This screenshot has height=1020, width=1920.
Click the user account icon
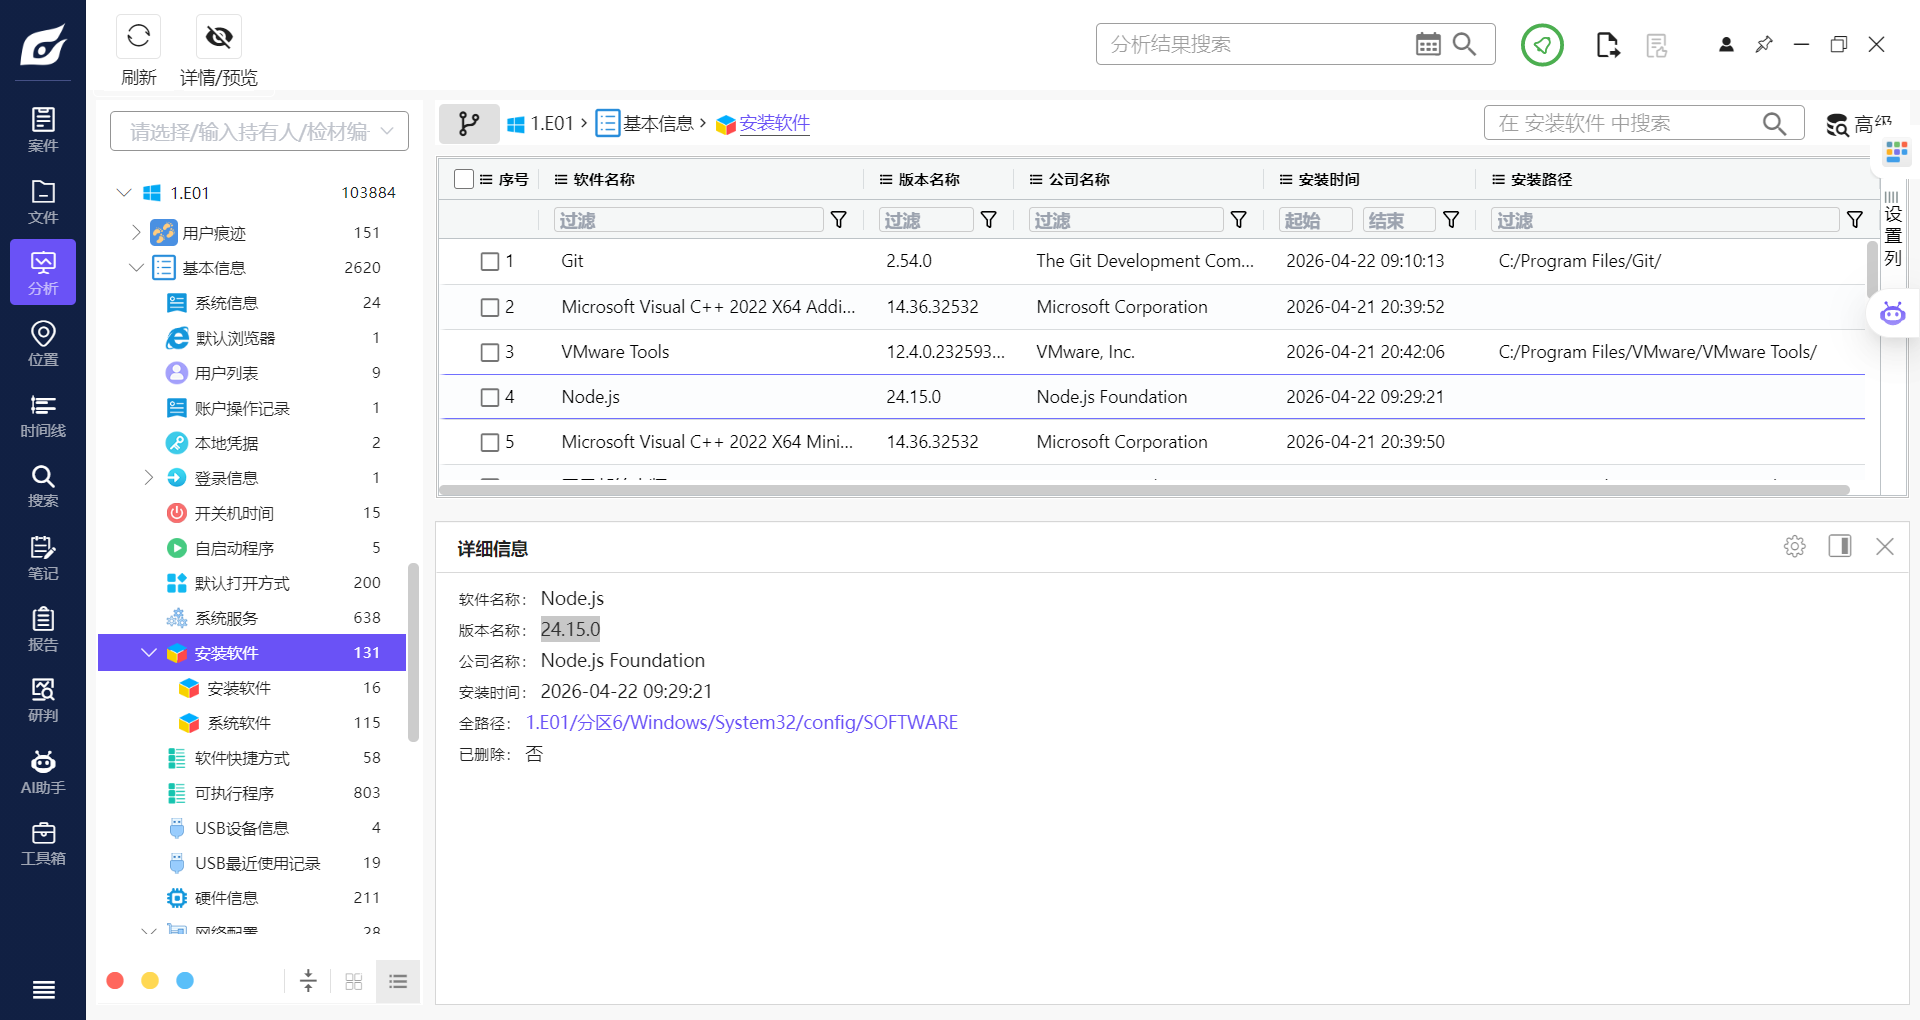pyautogui.click(x=1726, y=44)
